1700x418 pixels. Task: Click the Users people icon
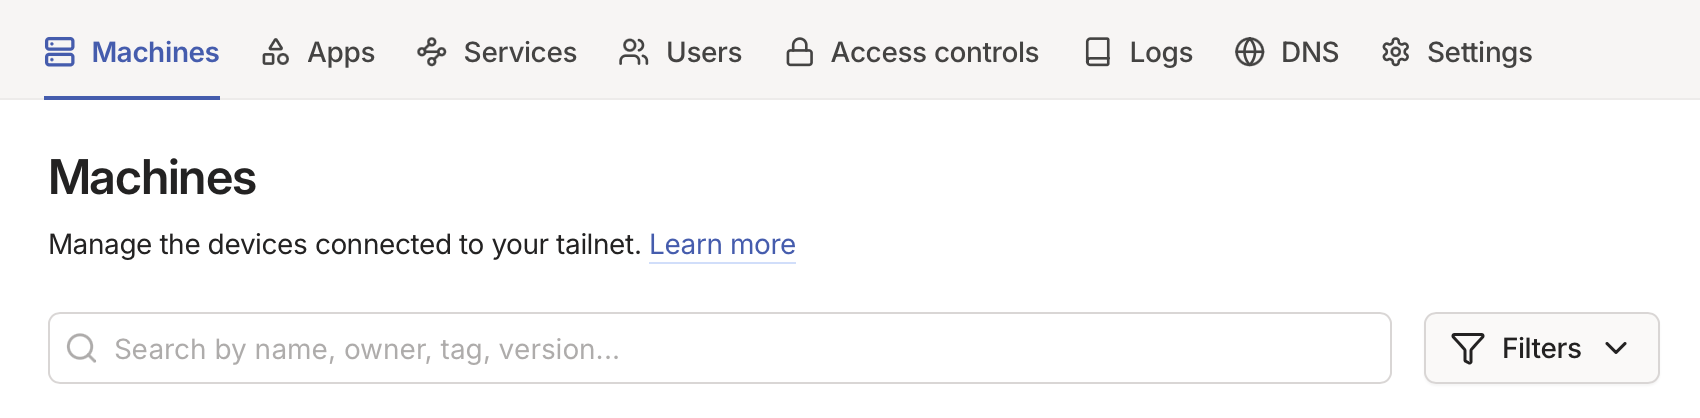(x=634, y=52)
